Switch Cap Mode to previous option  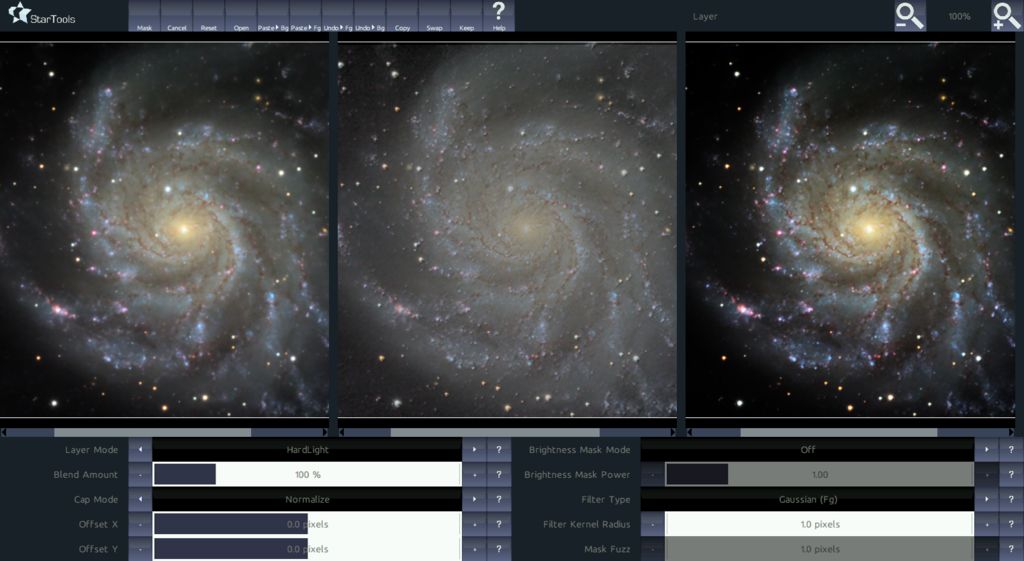pyautogui.click(x=140, y=499)
